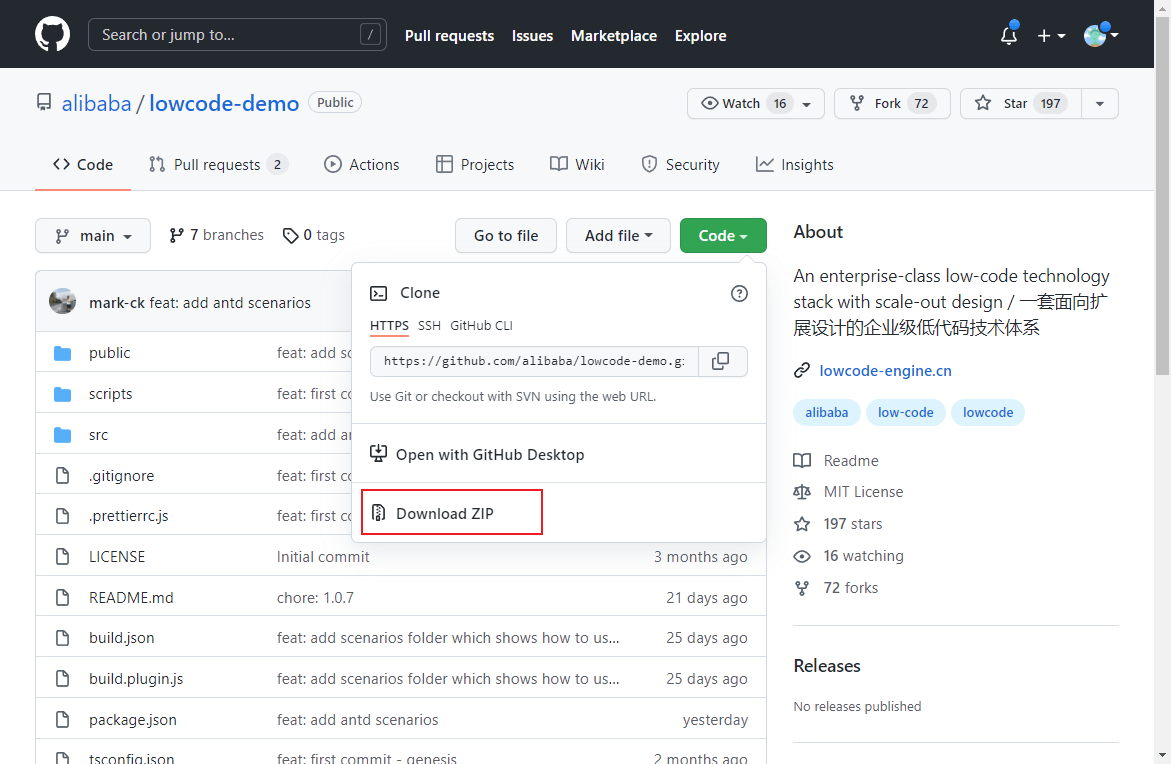Open the README.md file
This screenshot has height=764, width=1171.
coord(131,597)
